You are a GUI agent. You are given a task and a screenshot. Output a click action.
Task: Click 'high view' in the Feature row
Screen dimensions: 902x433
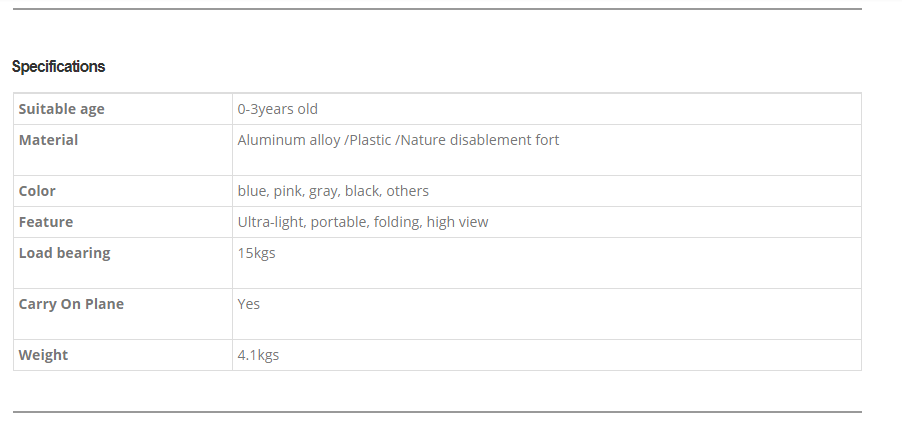click(457, 222)
